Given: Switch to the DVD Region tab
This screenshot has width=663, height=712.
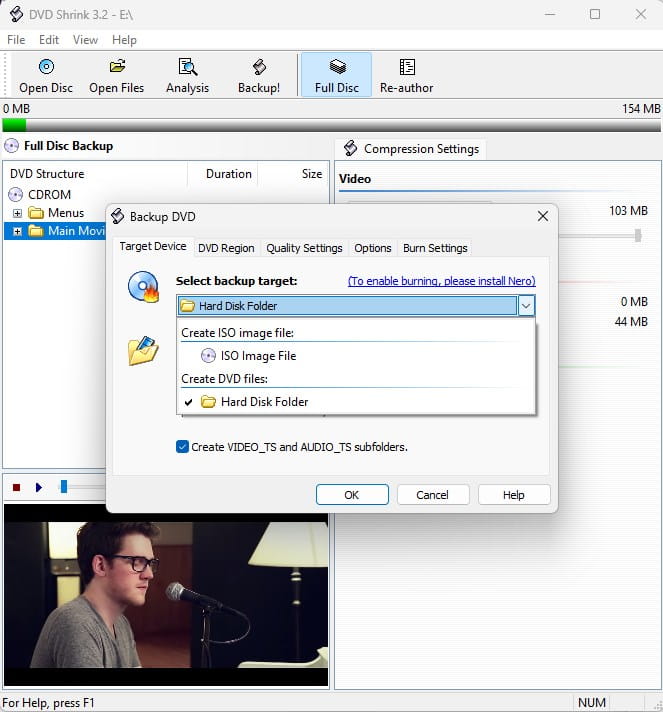Looking at the screenshot, I should [226, 248].
